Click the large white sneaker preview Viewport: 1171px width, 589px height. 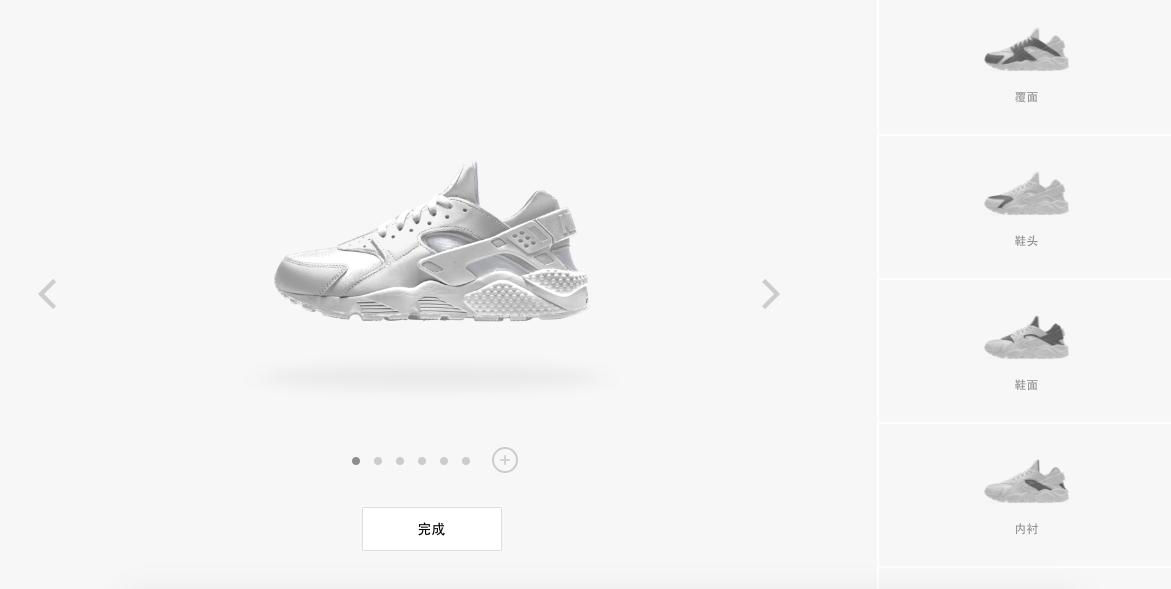(x=432, y=242)
